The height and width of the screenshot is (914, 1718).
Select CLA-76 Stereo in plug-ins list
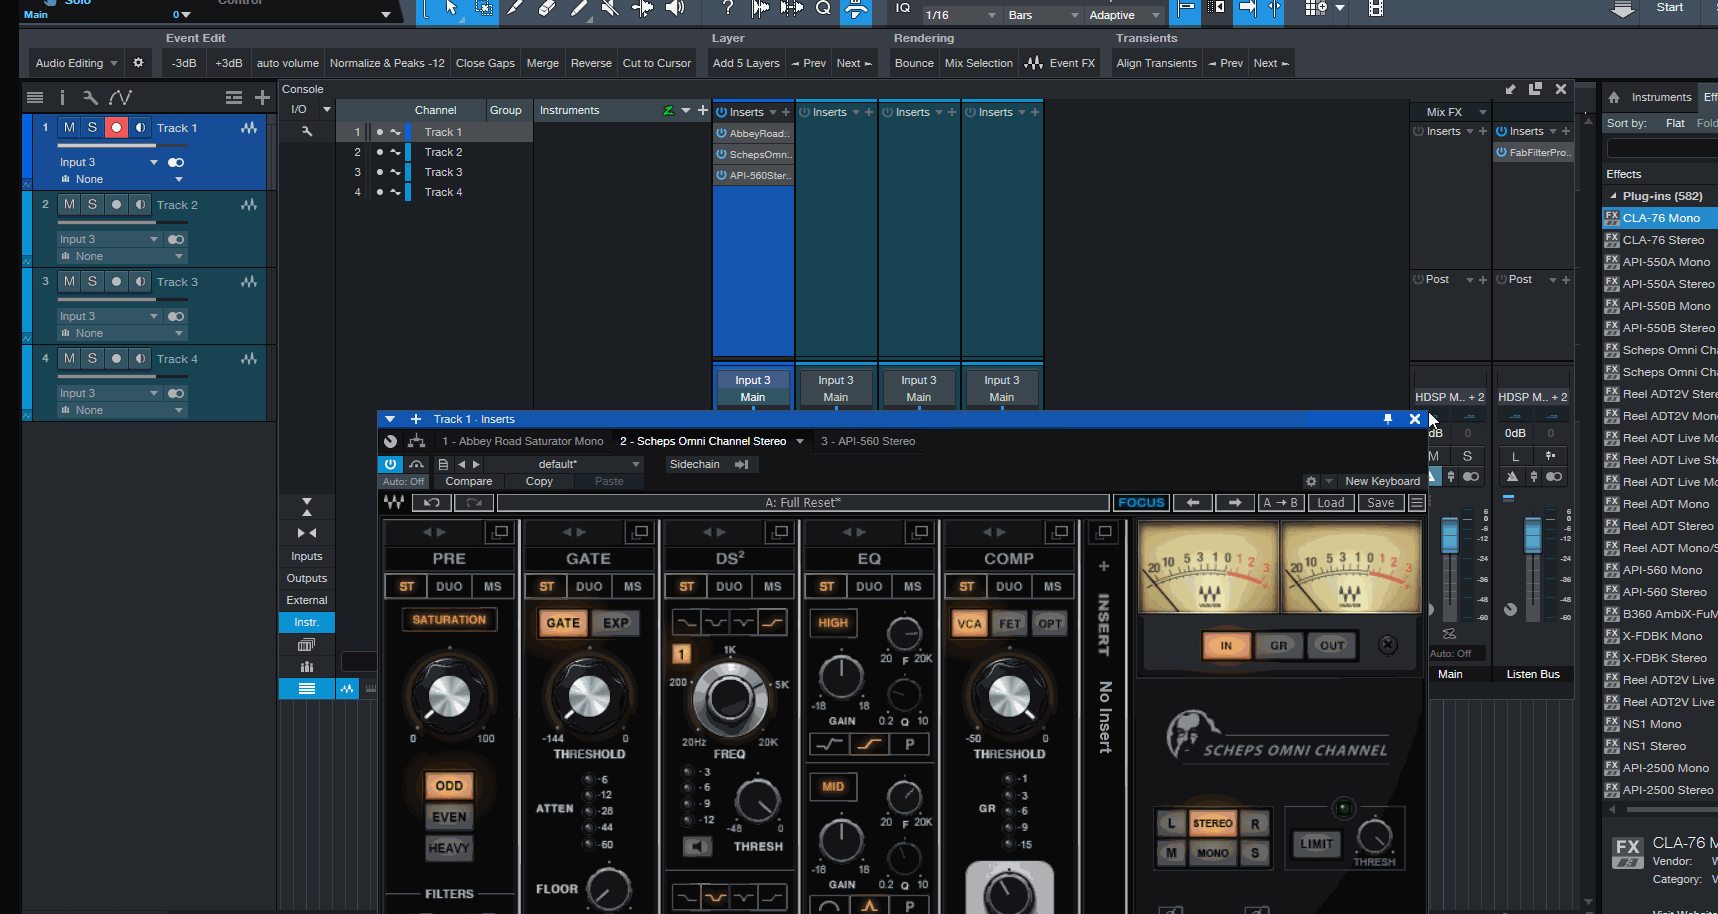click(x=1662, y=240)
